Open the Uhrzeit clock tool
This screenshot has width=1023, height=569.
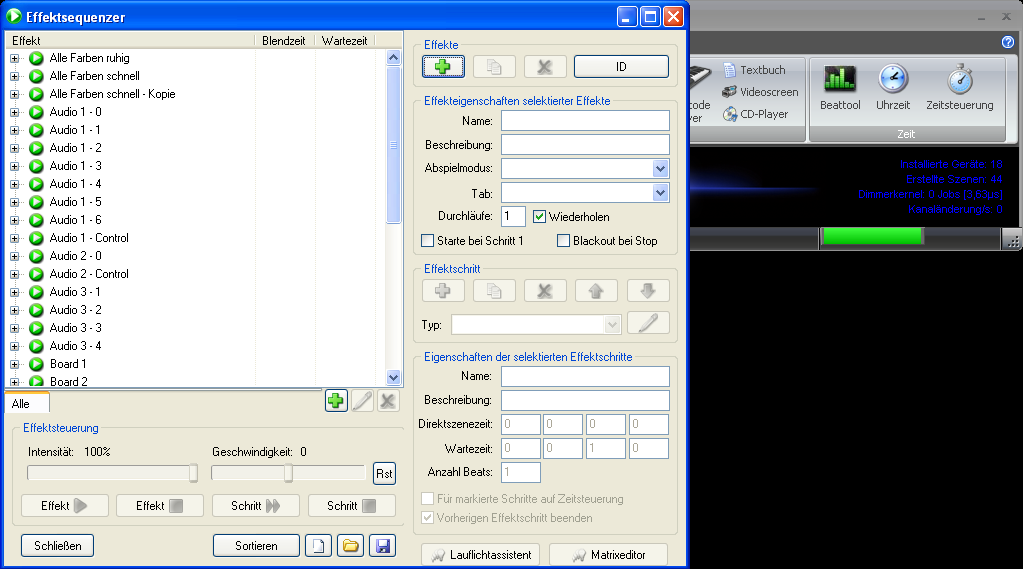[892, 87]
